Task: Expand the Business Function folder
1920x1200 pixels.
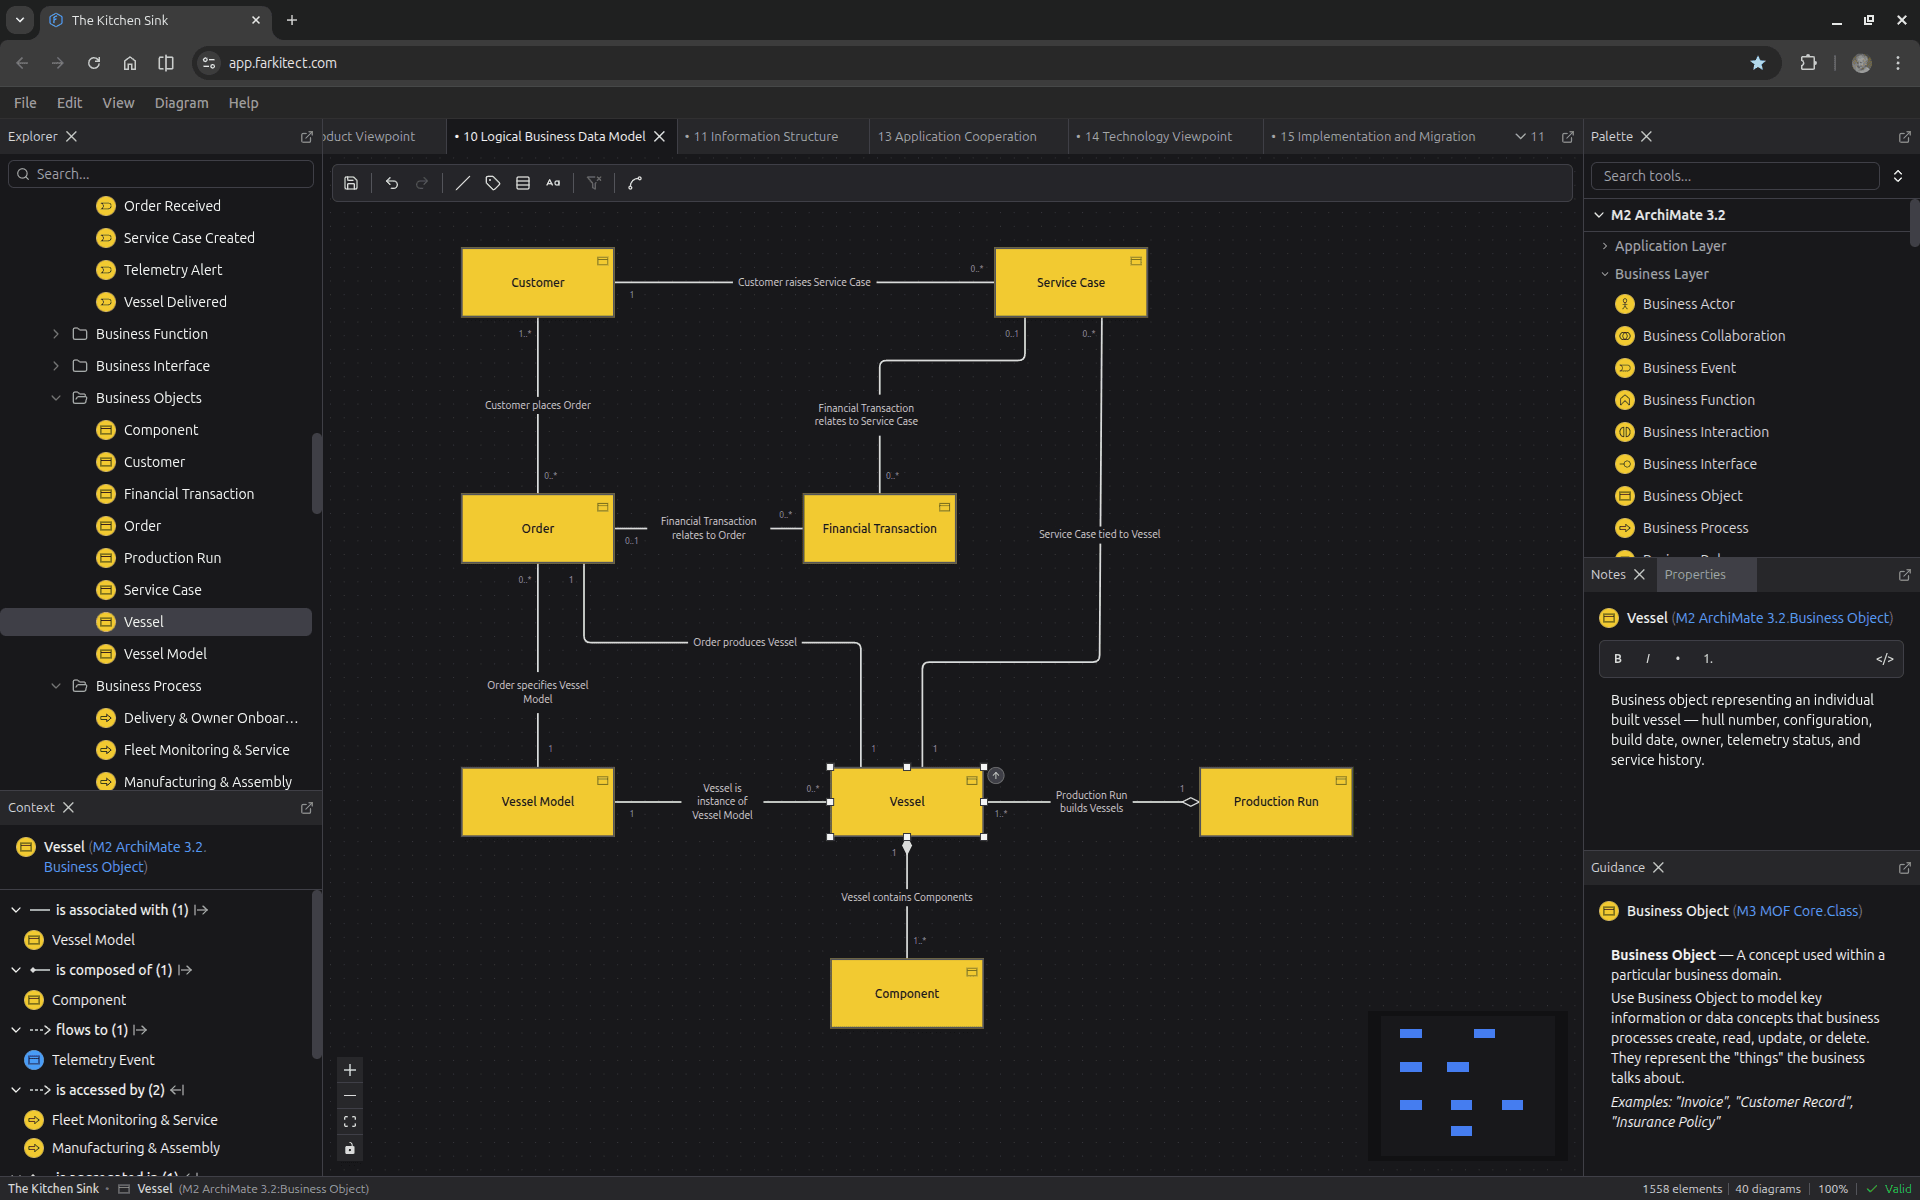Action: (x=56, y=334)
